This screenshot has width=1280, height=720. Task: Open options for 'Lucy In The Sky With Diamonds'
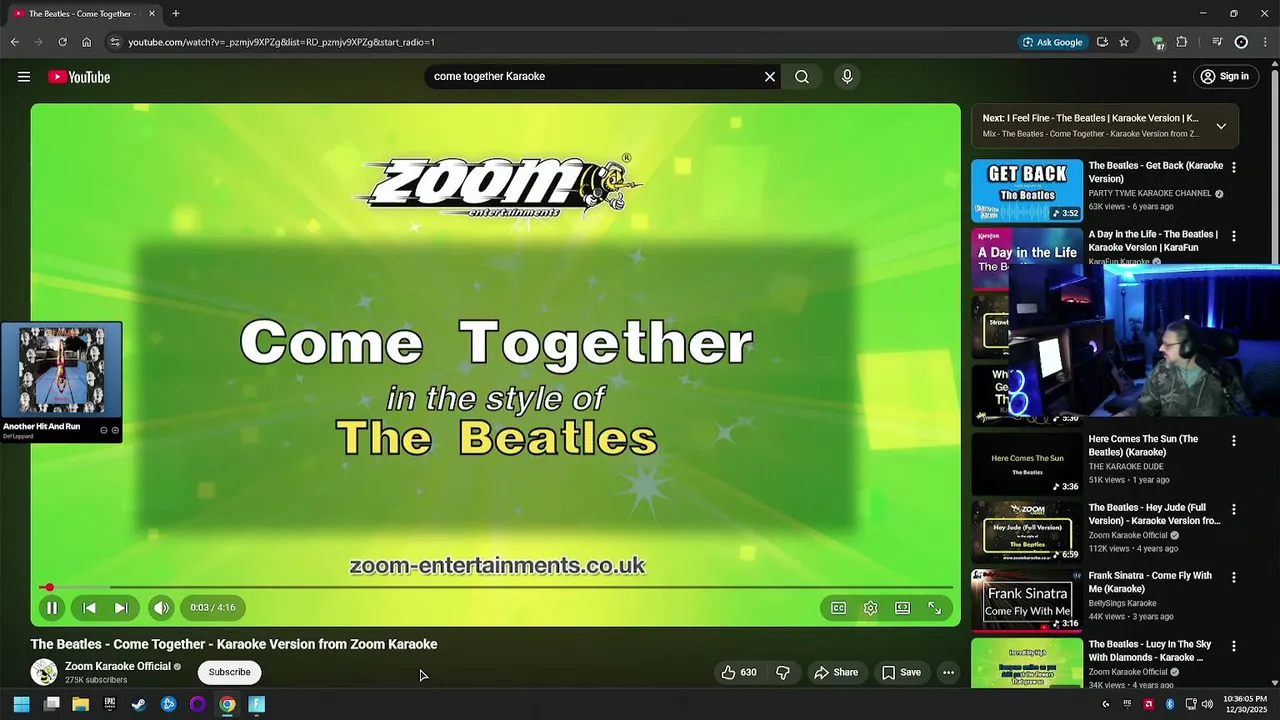click(1233, 646)
